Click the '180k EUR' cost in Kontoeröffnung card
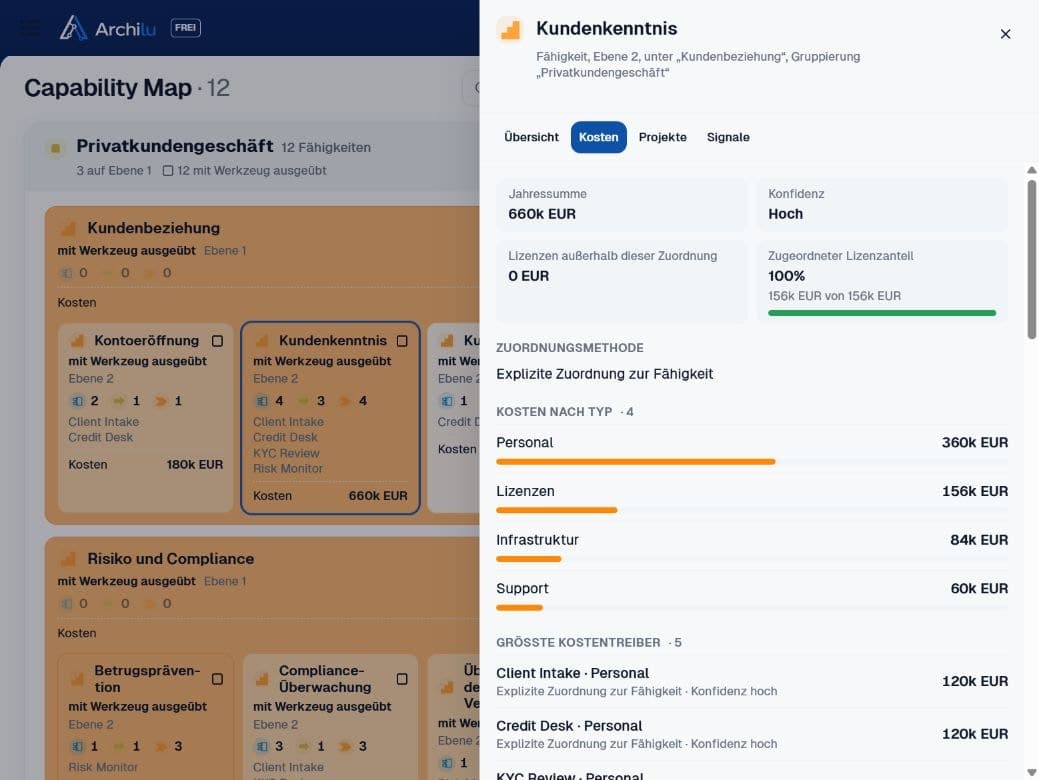 click(x=195, y=465)
